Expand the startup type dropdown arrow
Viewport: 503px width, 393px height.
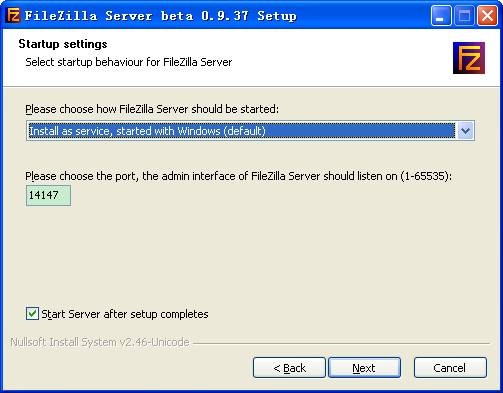[465, 131]
